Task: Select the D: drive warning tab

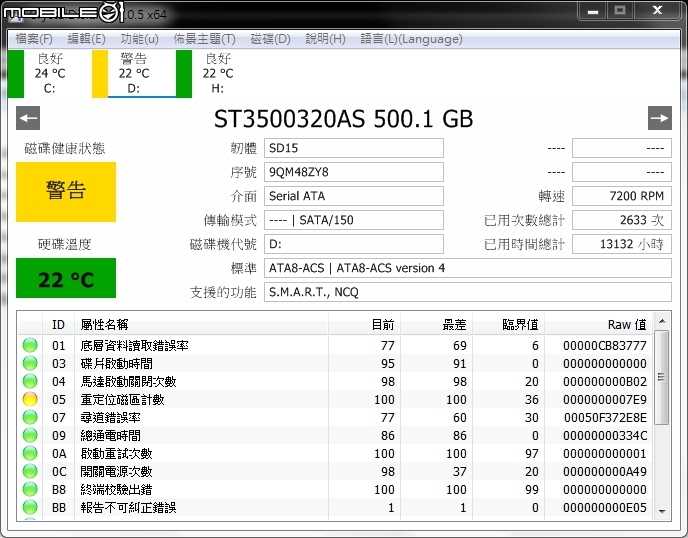Action: pos(134,73)
